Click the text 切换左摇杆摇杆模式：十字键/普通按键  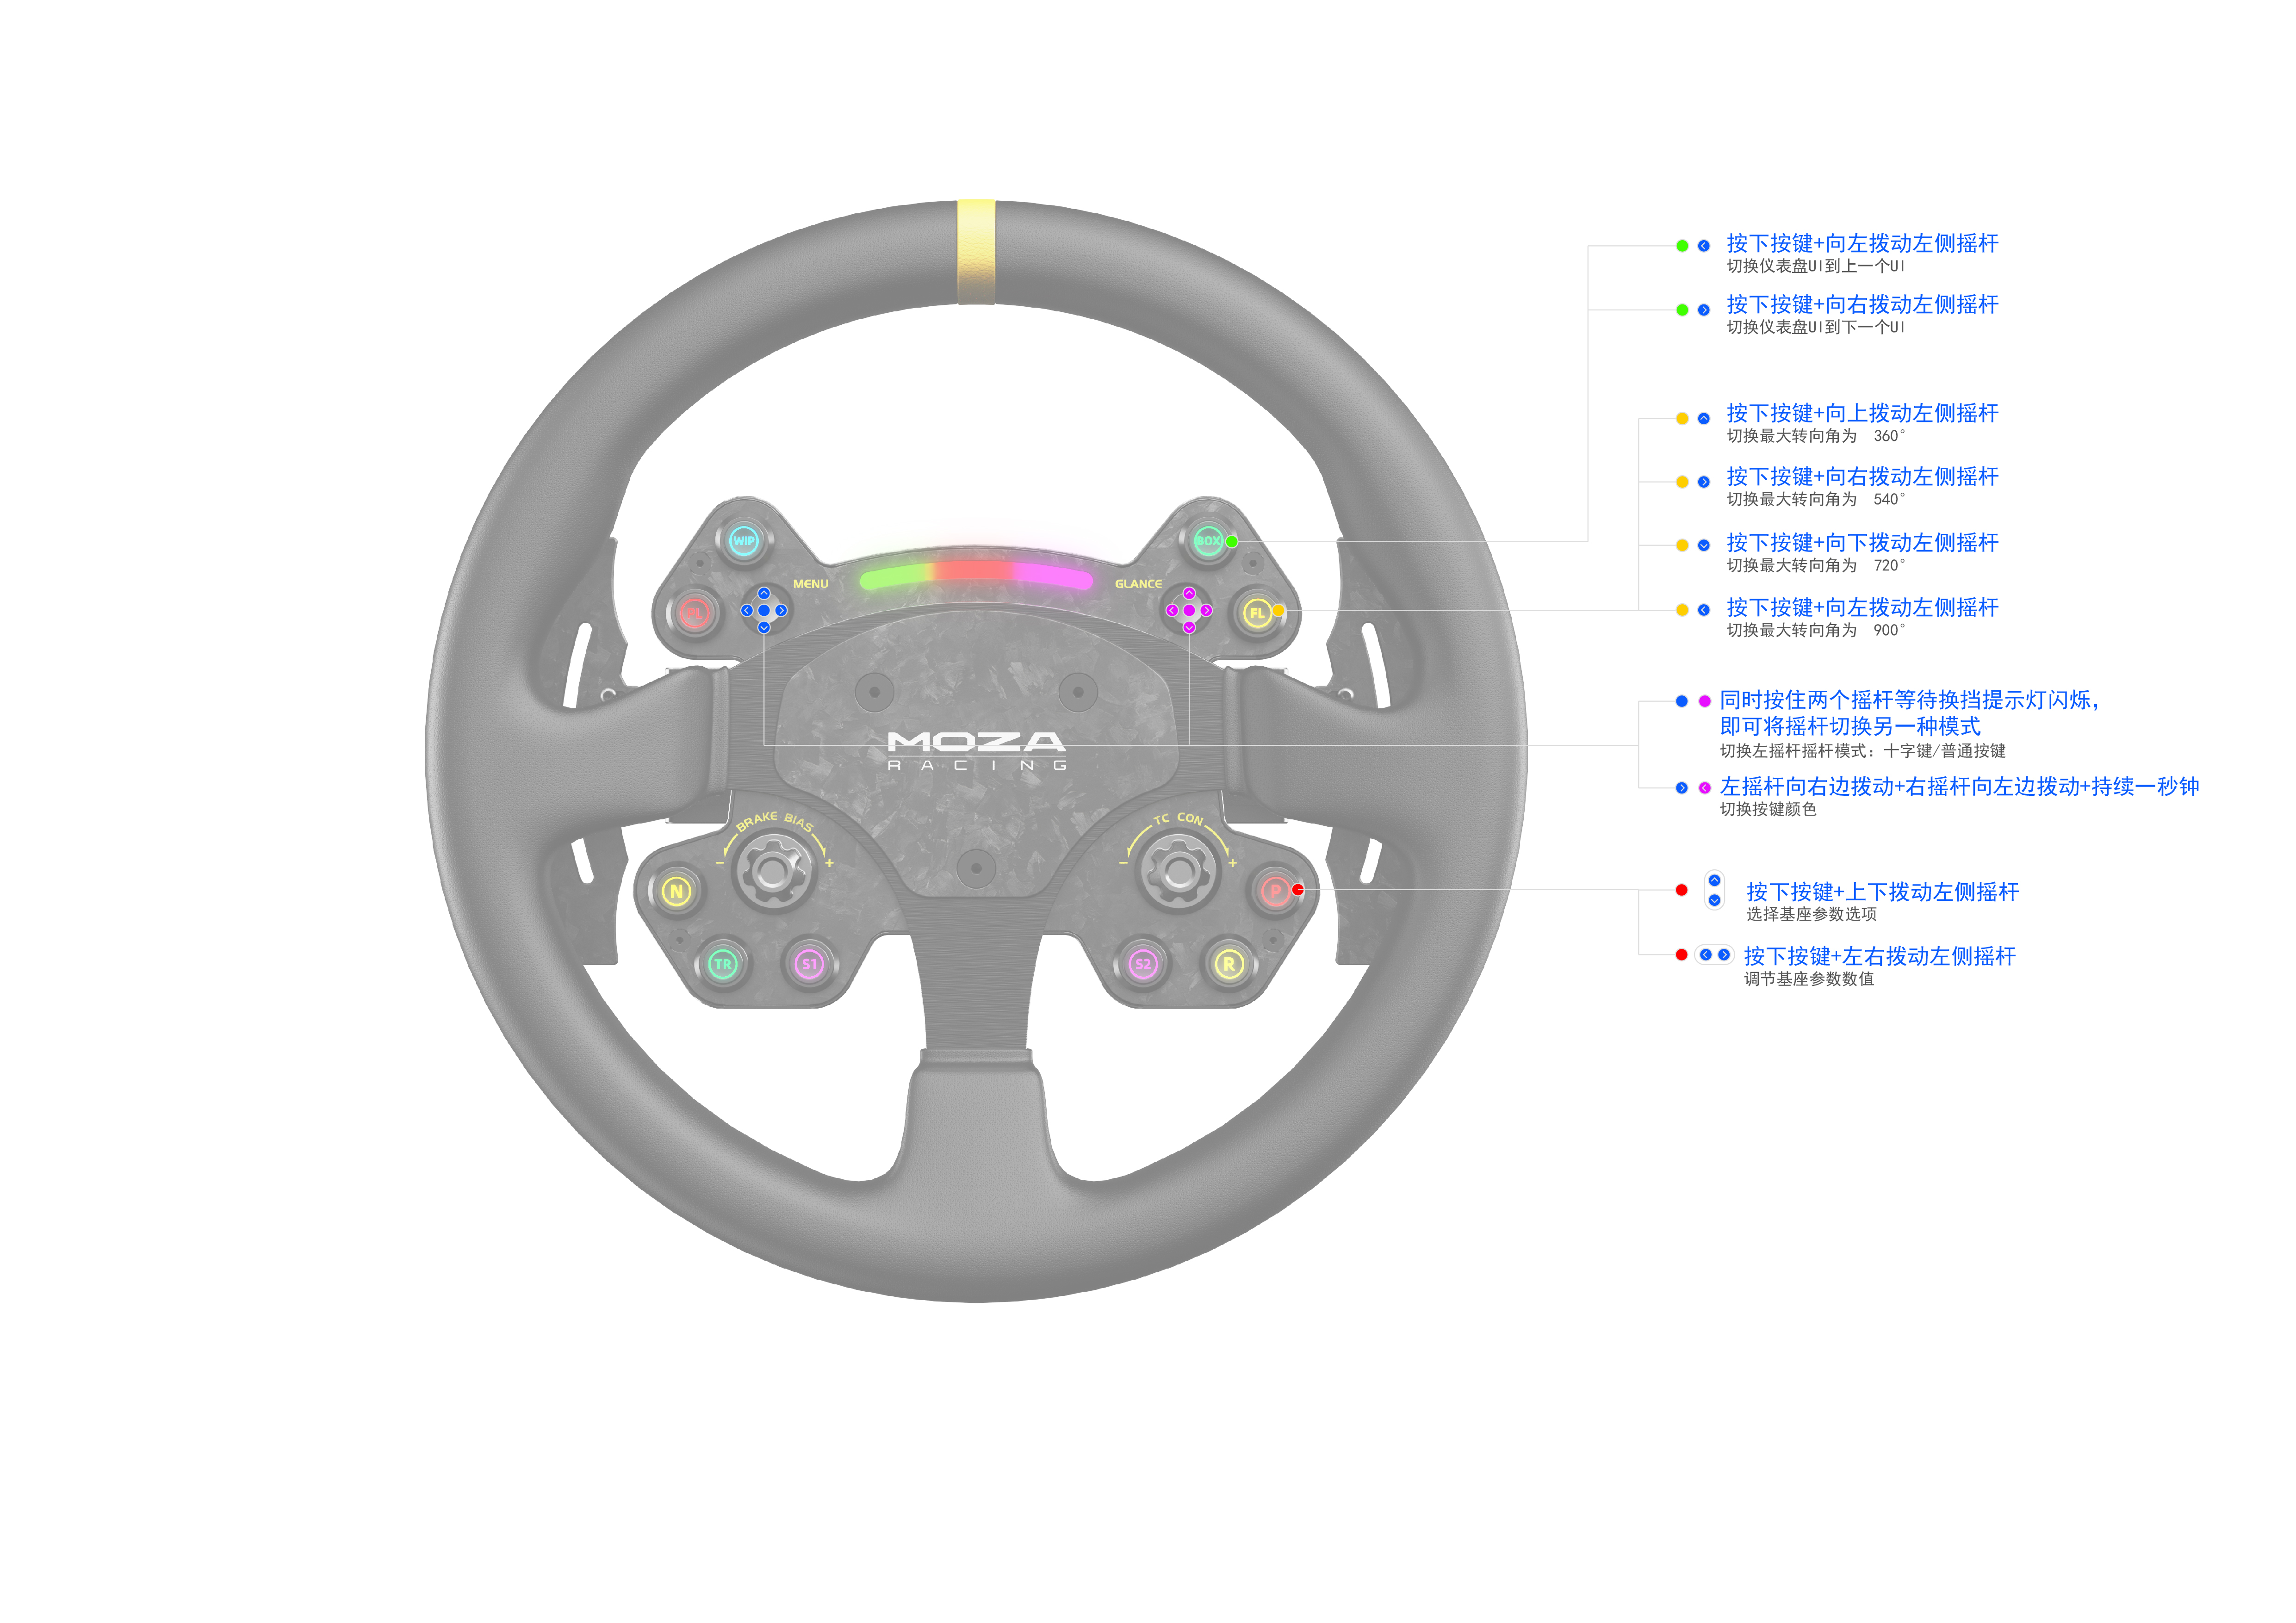1863,751
